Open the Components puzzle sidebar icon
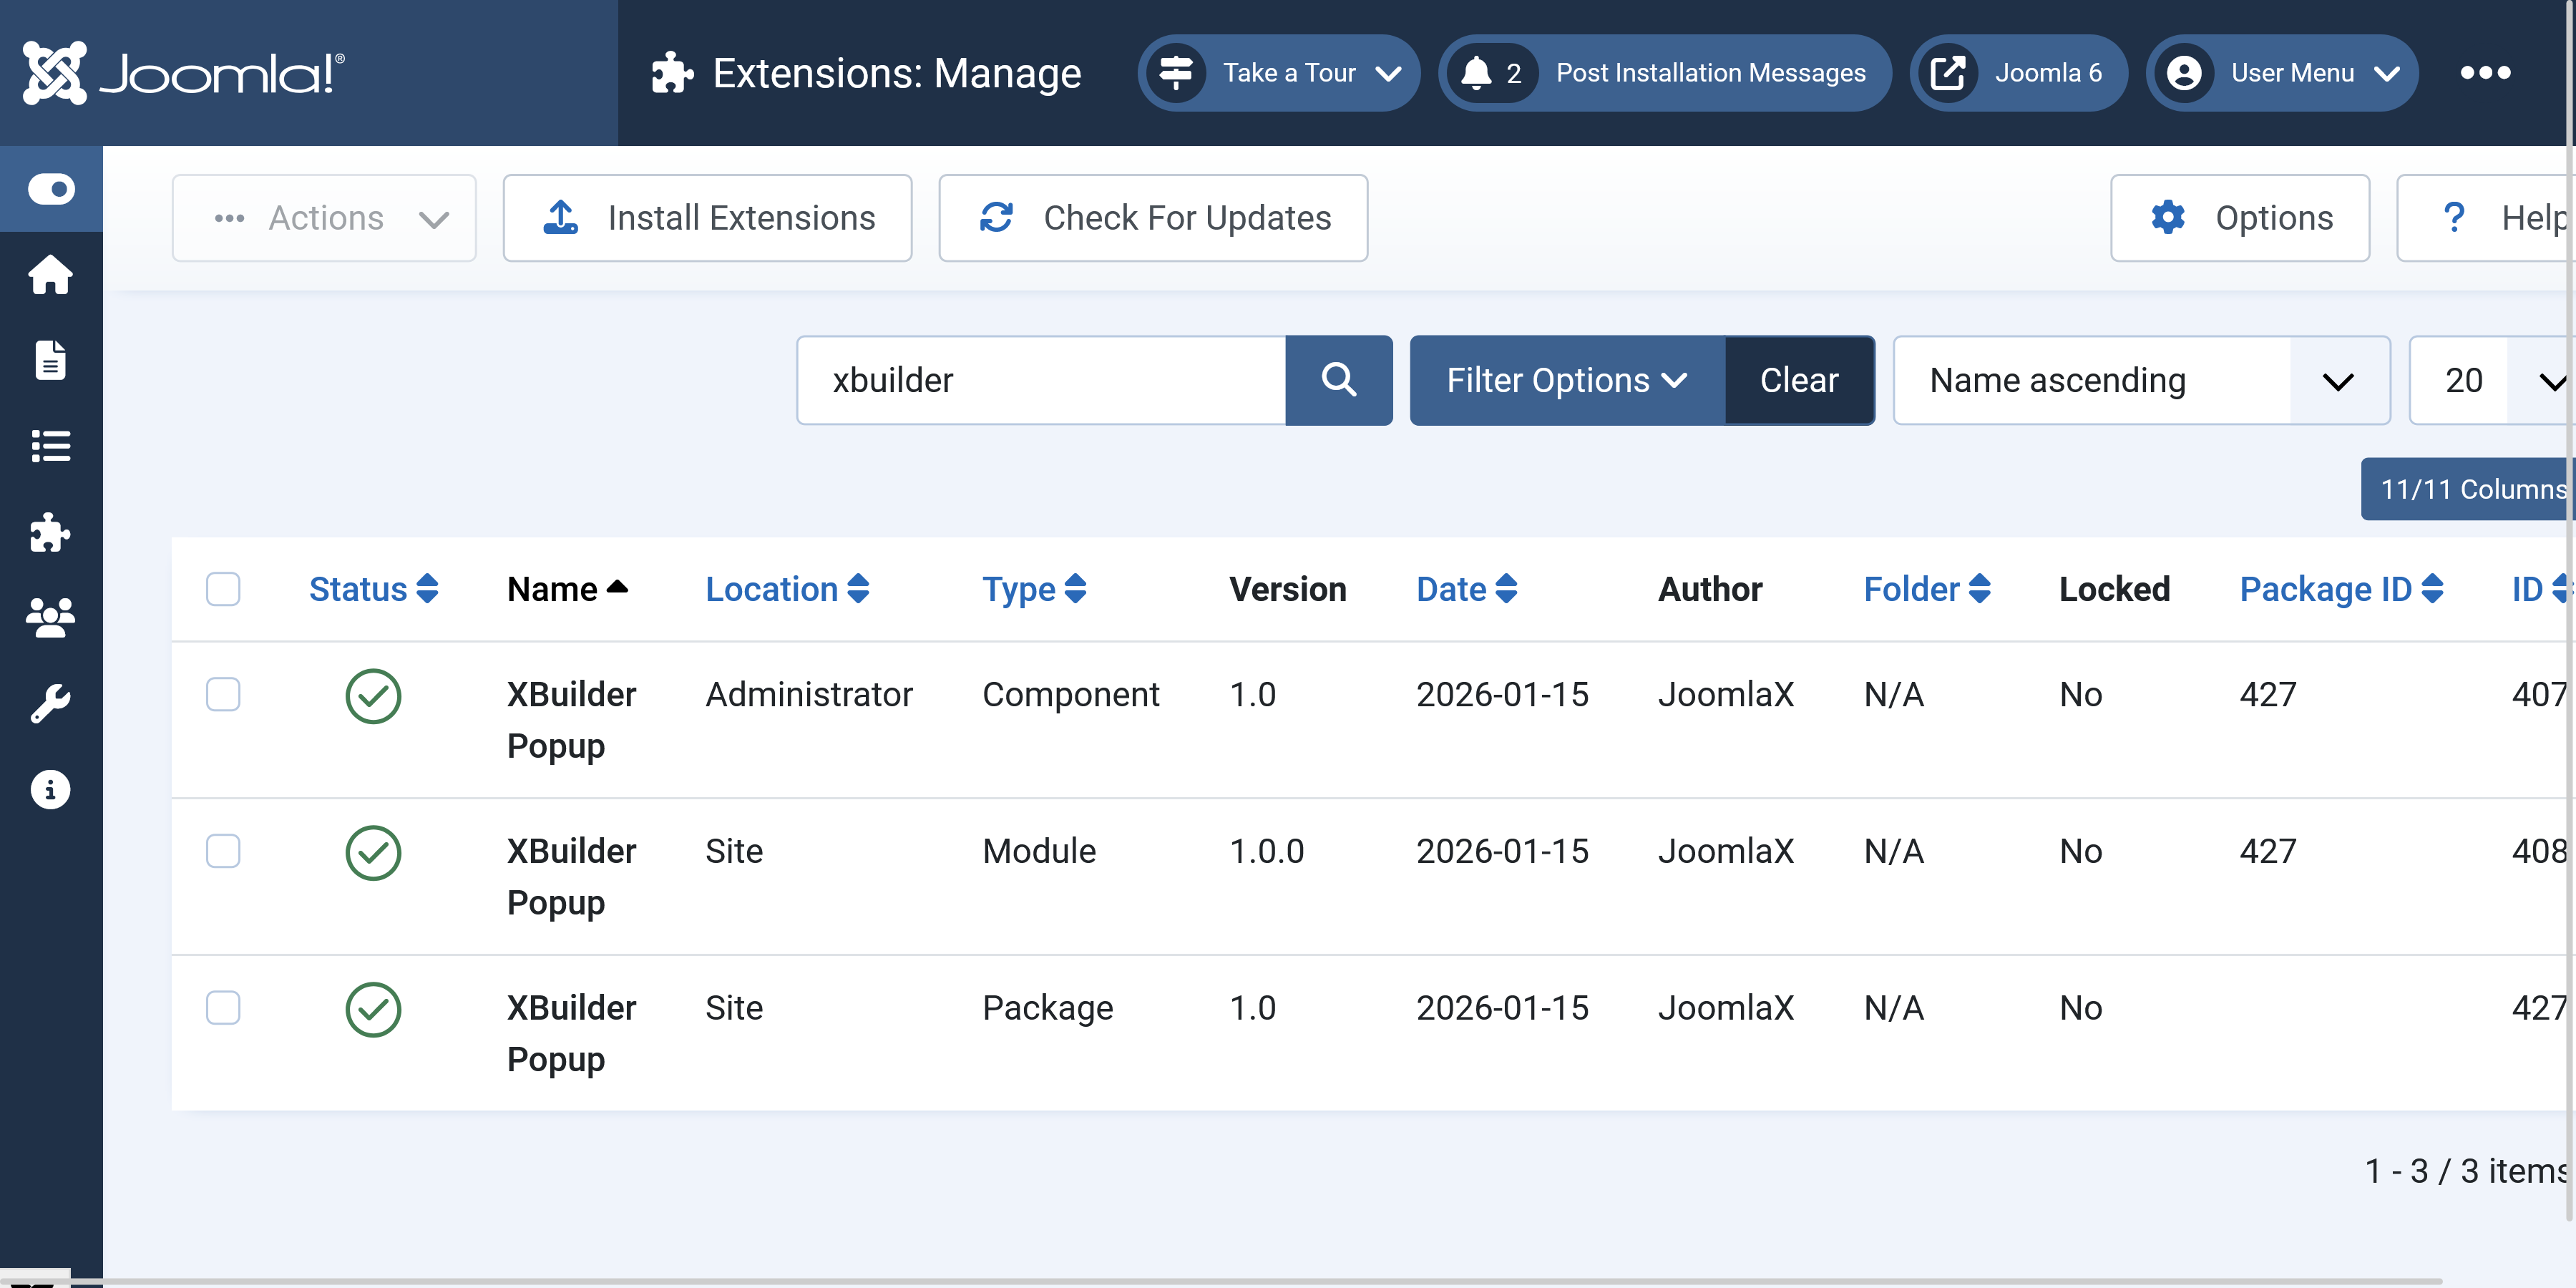Image resolution: width=2576 pixels, height=1288 pixels. [50, 532]
